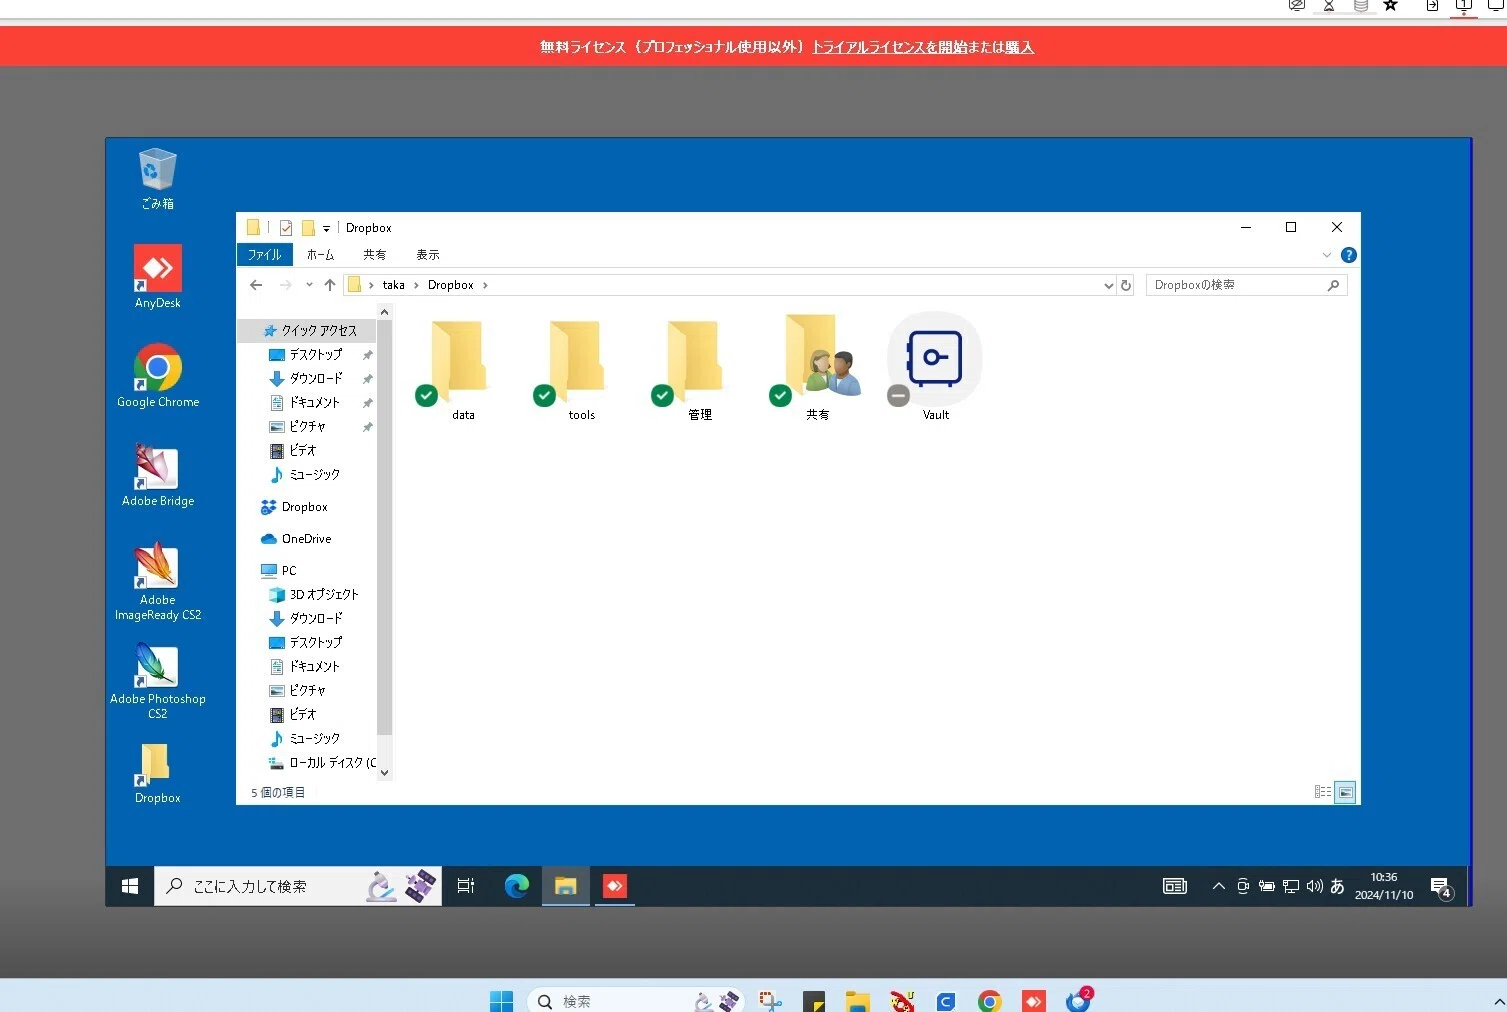Click remote taskbar search box

tap(298, 886)
